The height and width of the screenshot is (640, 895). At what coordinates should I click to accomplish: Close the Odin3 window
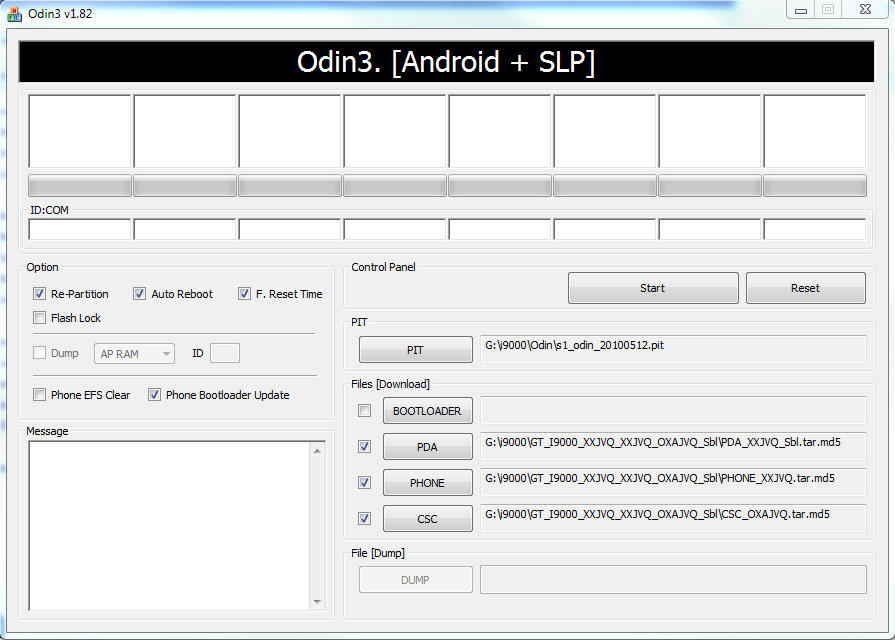(865, 10)
